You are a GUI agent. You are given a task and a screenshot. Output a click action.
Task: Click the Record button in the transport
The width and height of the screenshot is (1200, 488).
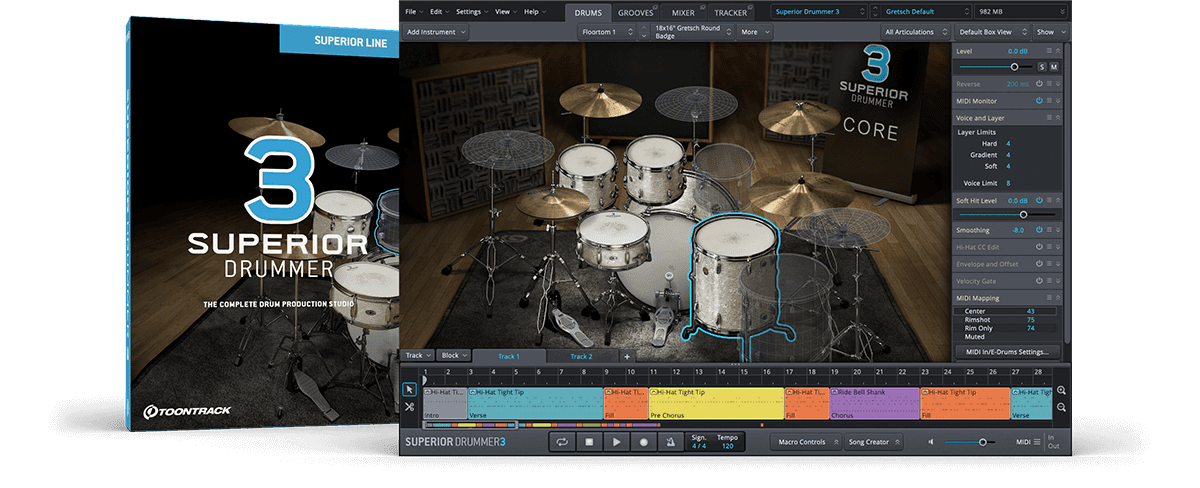pos(644,441)
